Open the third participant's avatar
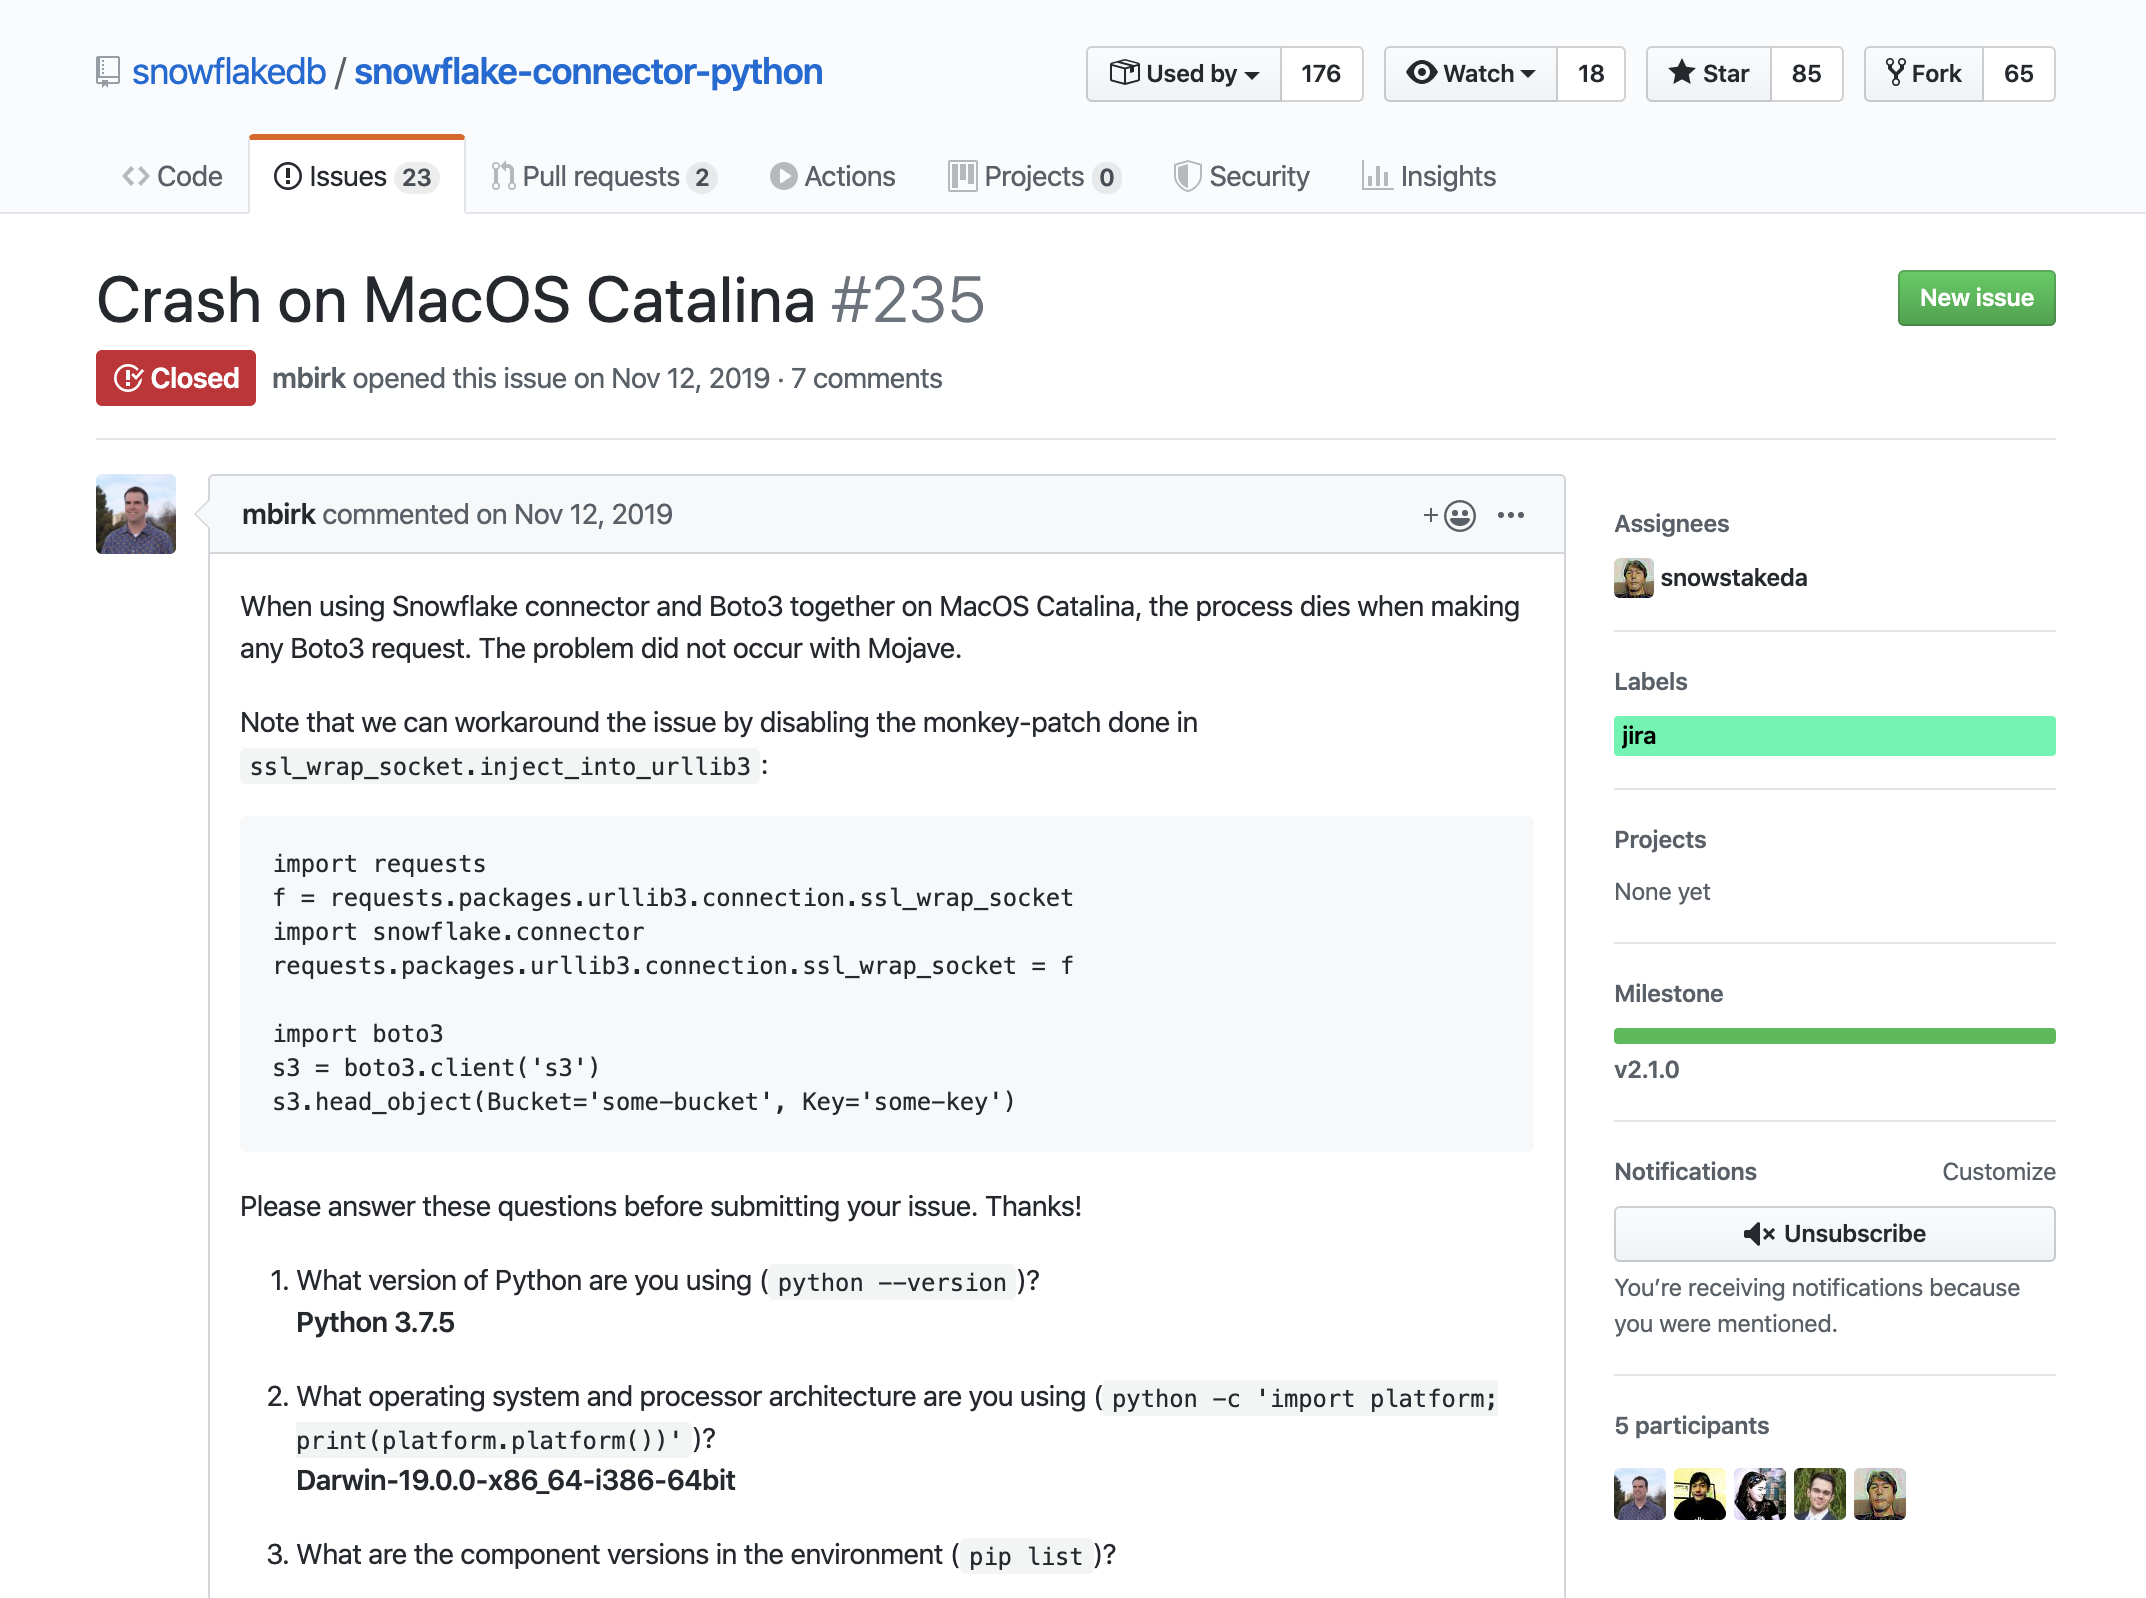 (x=1760, y=1494)
